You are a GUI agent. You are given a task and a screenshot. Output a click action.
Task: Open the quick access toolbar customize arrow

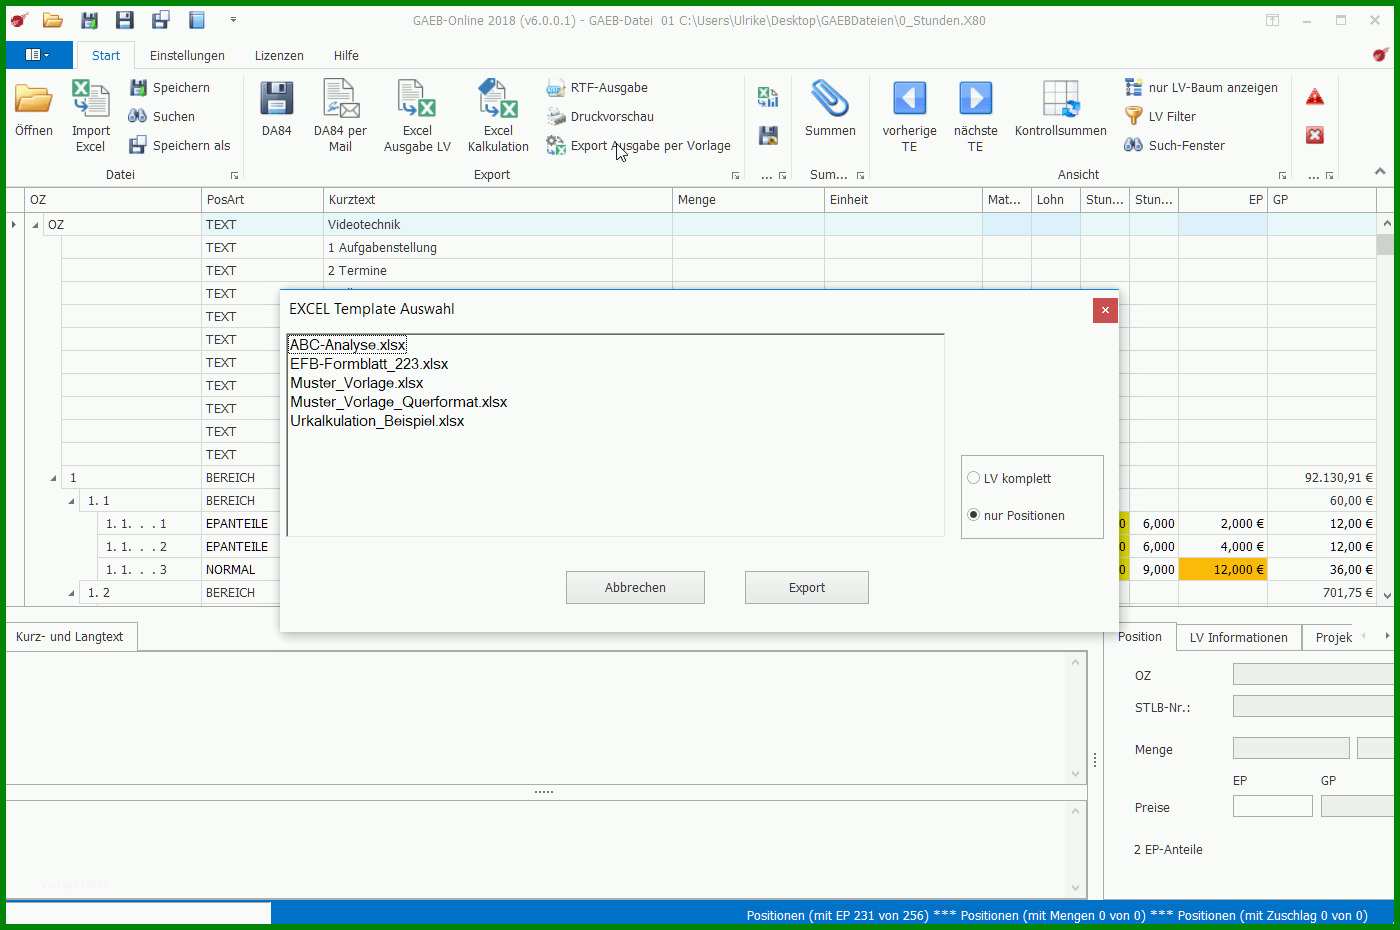pyautogui.click(x=233, y=20)
